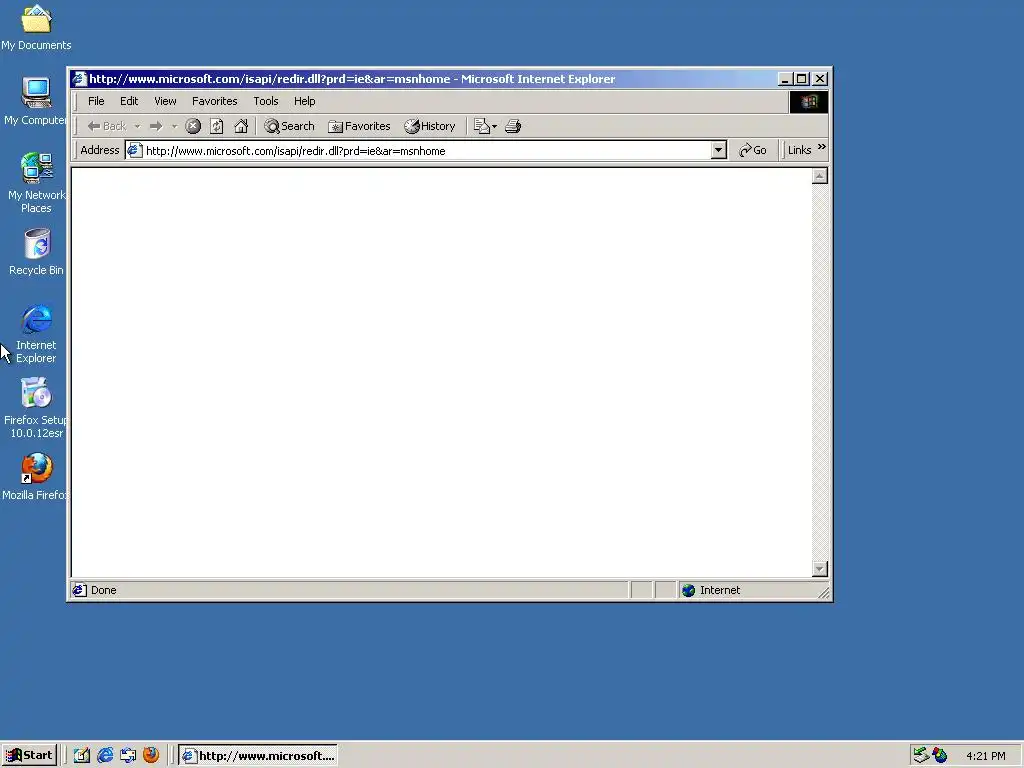1024x768 pixels.
Task: Open the File menu
Action: coord(96,101)
